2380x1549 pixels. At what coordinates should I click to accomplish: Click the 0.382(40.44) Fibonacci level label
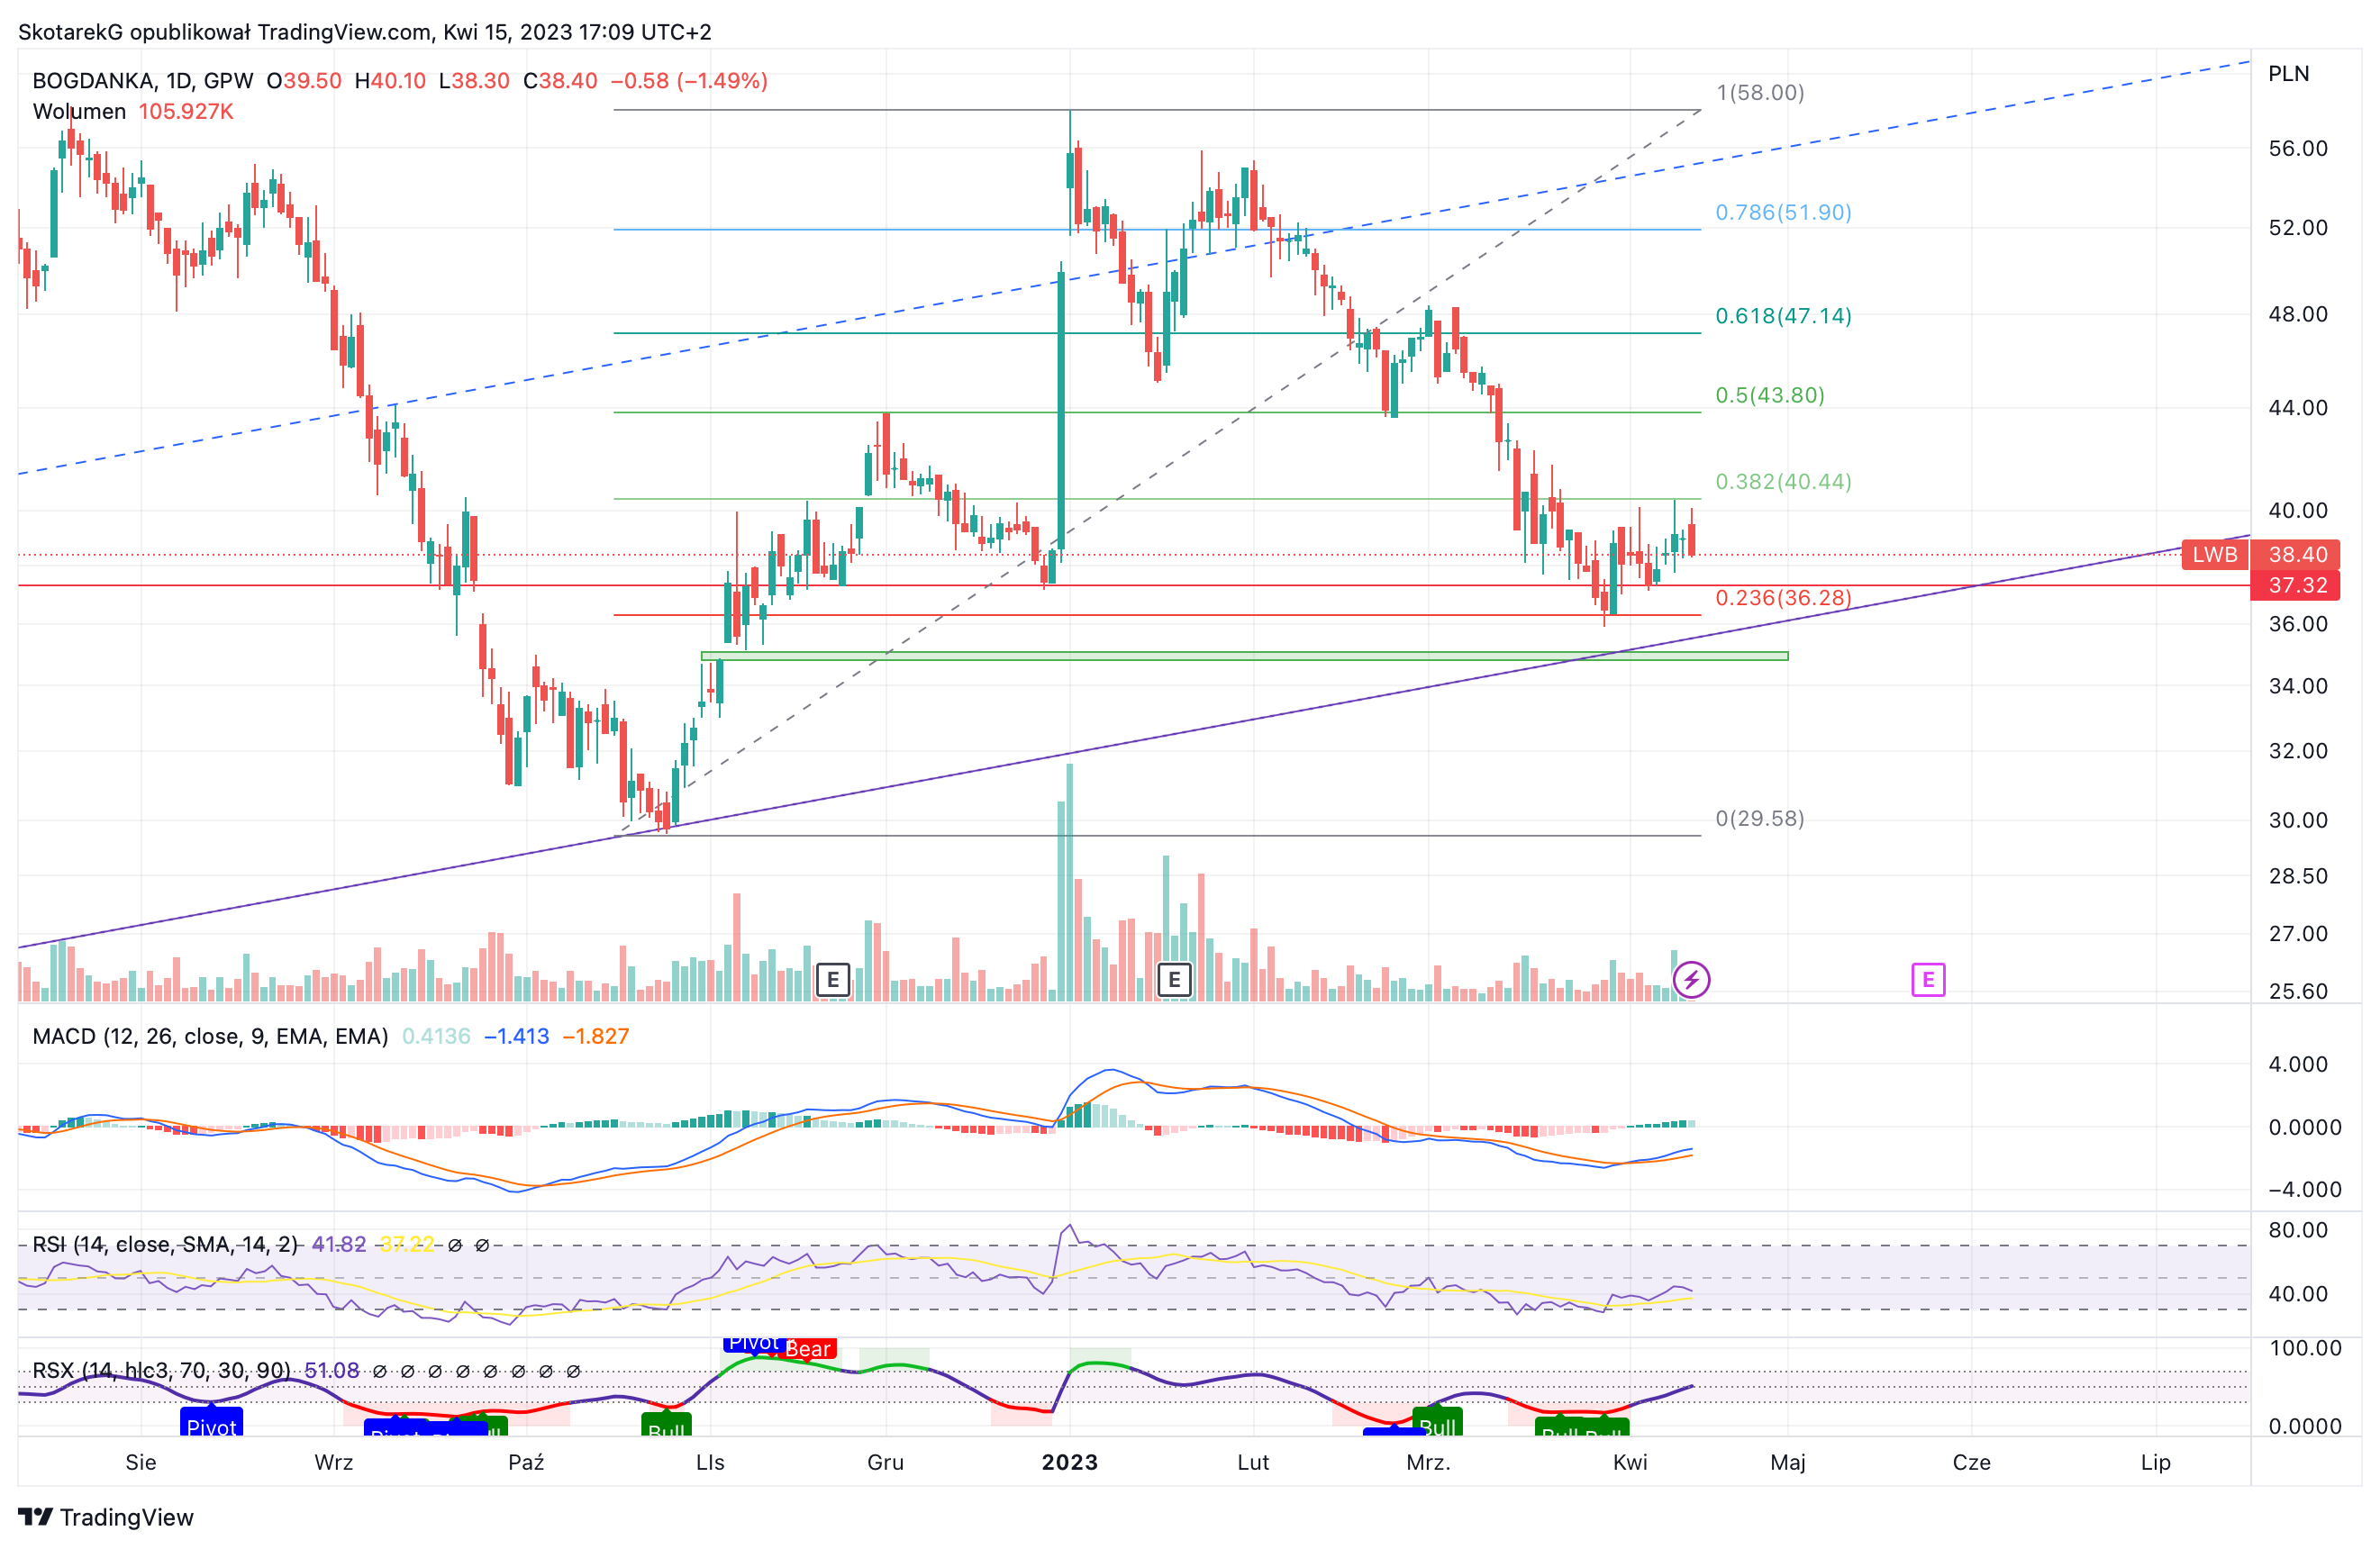pyautogui.click(x=1783, y=481)
